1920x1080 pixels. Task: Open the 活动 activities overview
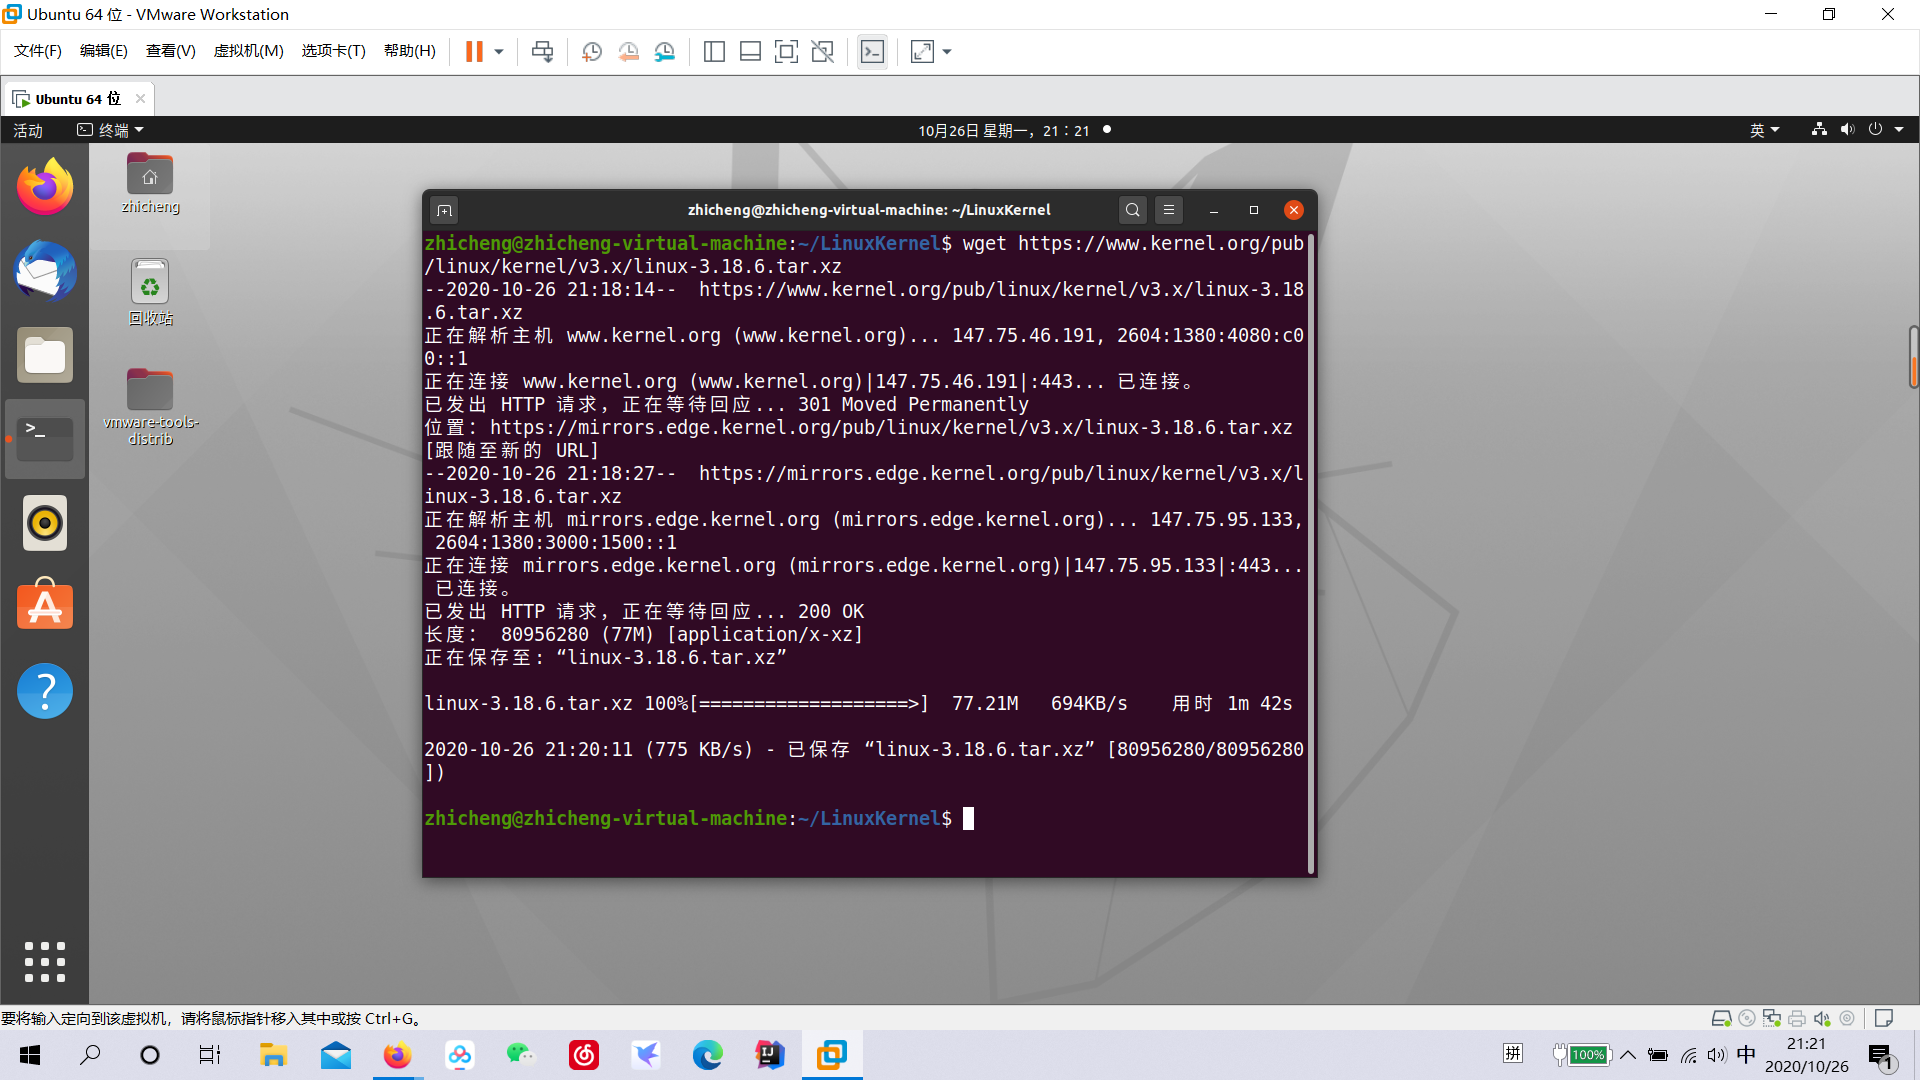[x=28, y=130]
